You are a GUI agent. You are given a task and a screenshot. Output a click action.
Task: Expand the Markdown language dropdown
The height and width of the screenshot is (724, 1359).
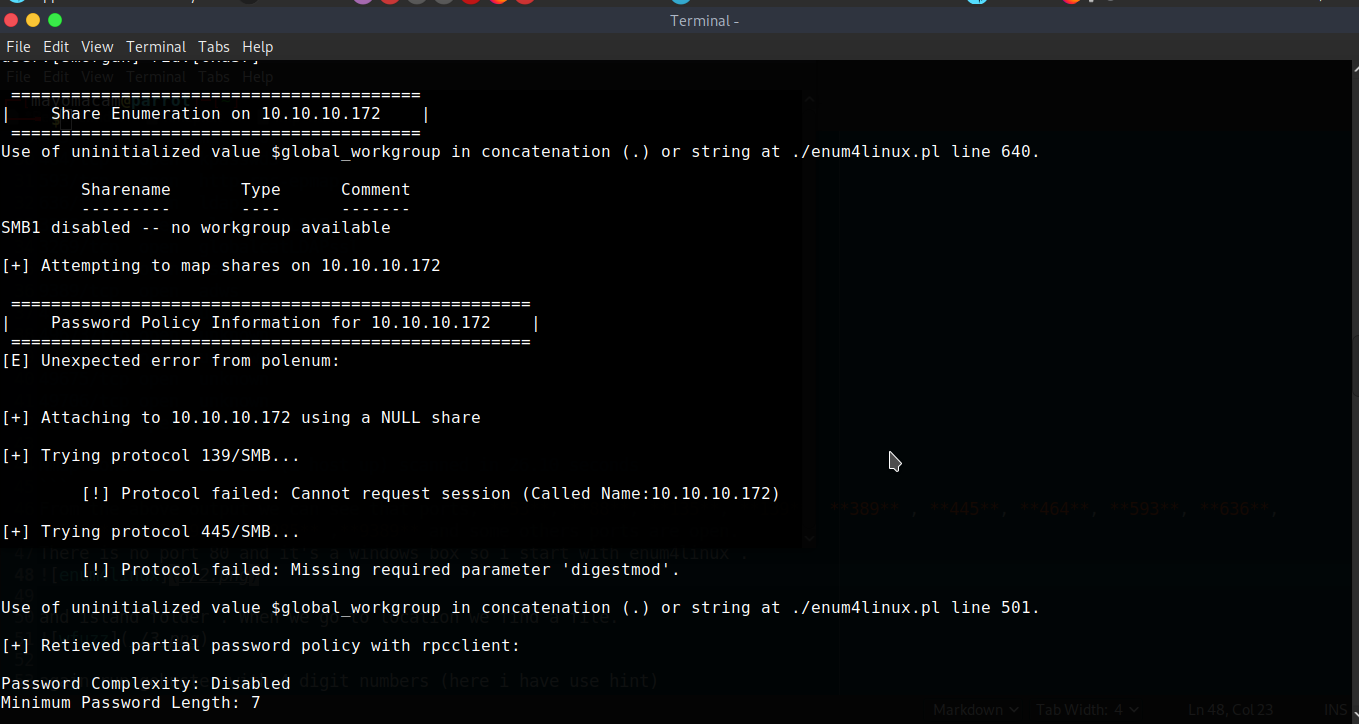coord(975,709)
